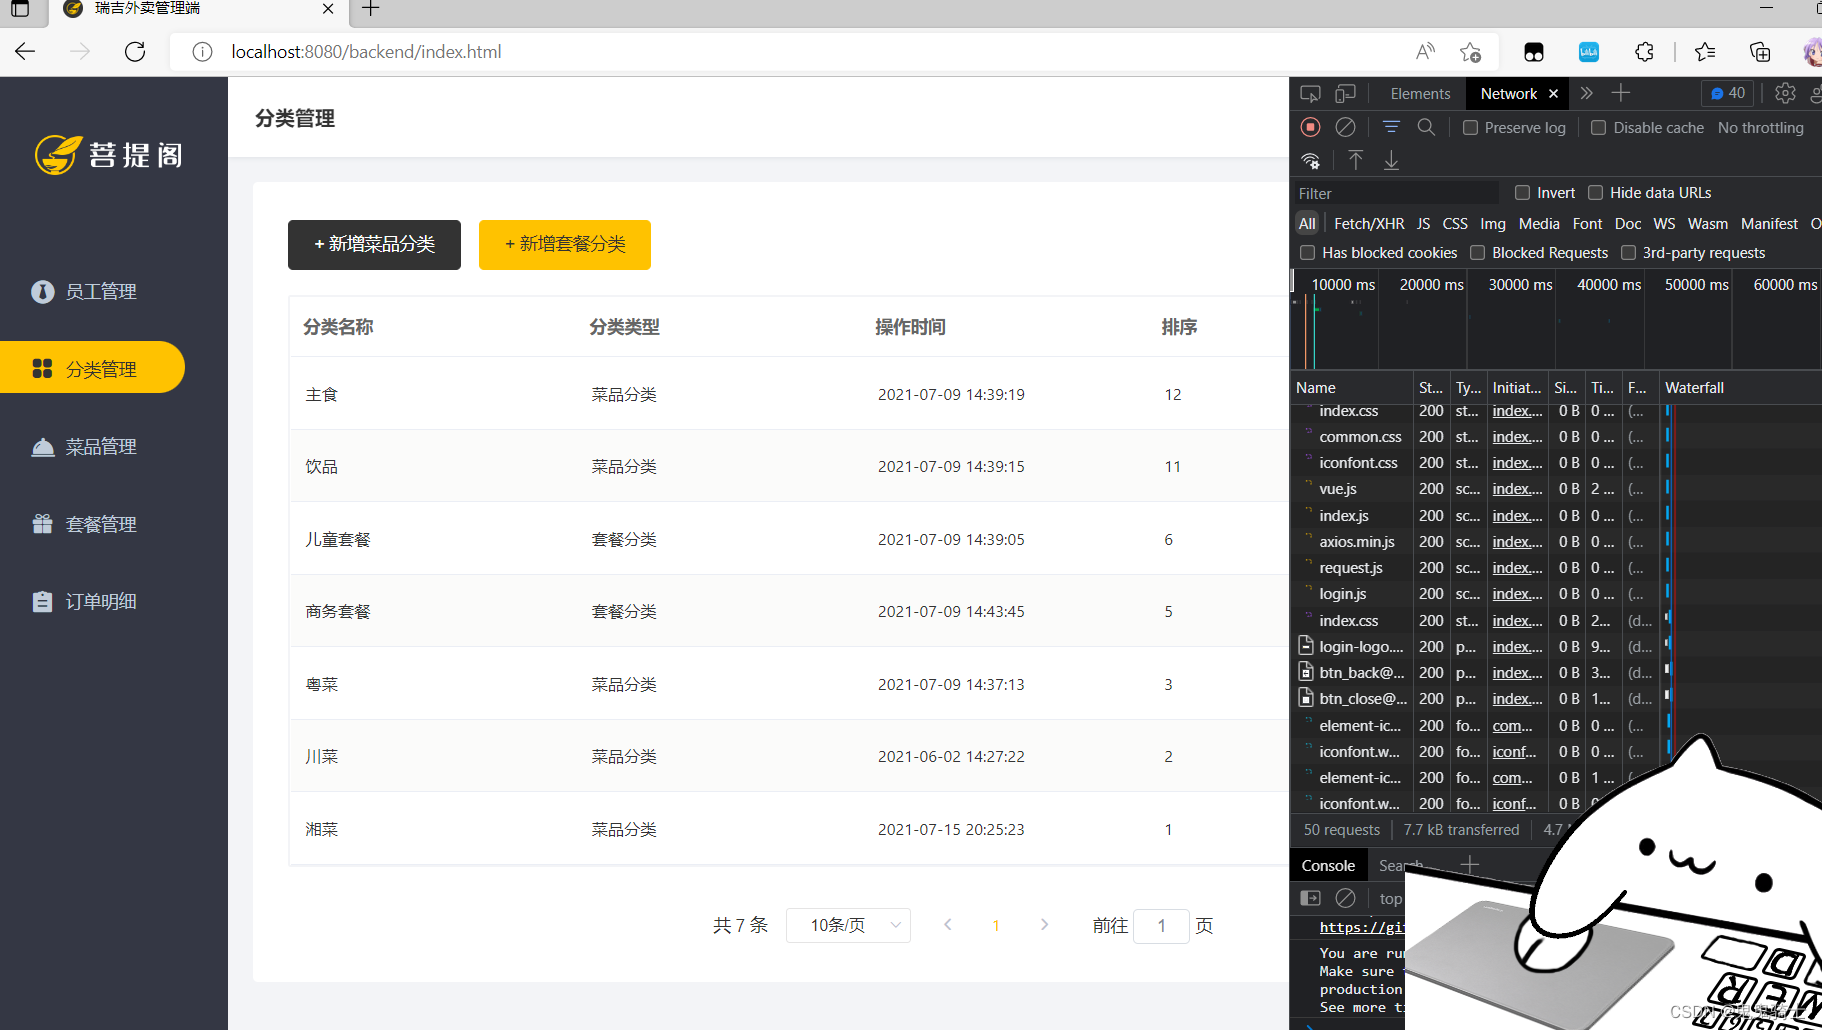The height and width of the screenshot is (1030, 1822).
Task: Toggle device emulation icon in DevTools
Action: 1346,94
